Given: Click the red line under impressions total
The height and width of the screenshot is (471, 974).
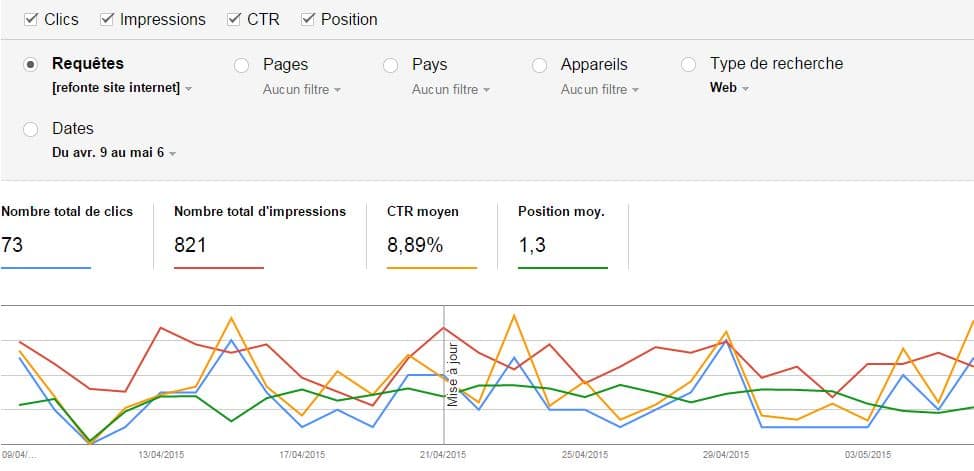Looking at the screenshot, I should [219, 268].
